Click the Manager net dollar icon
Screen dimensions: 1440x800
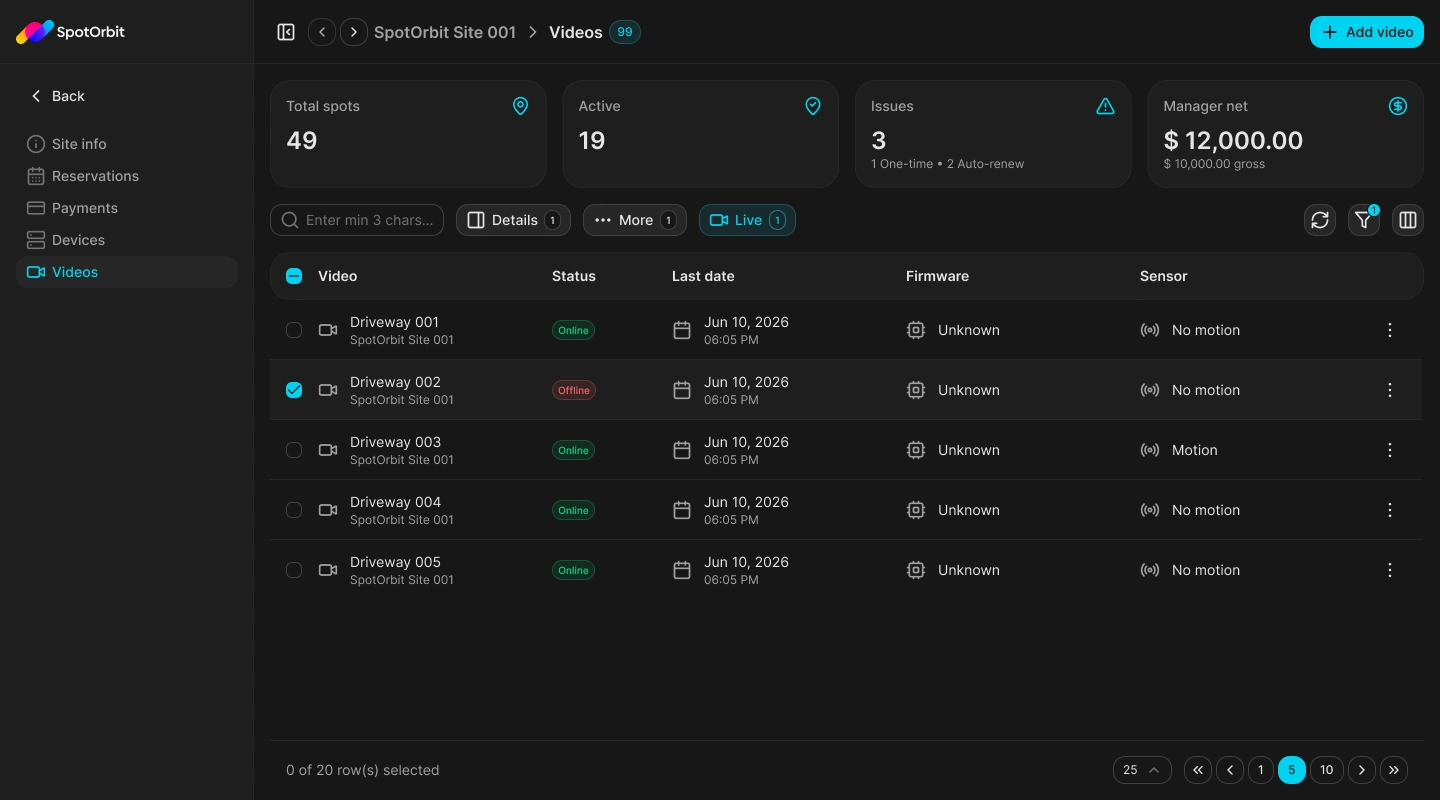point(1398,106)
